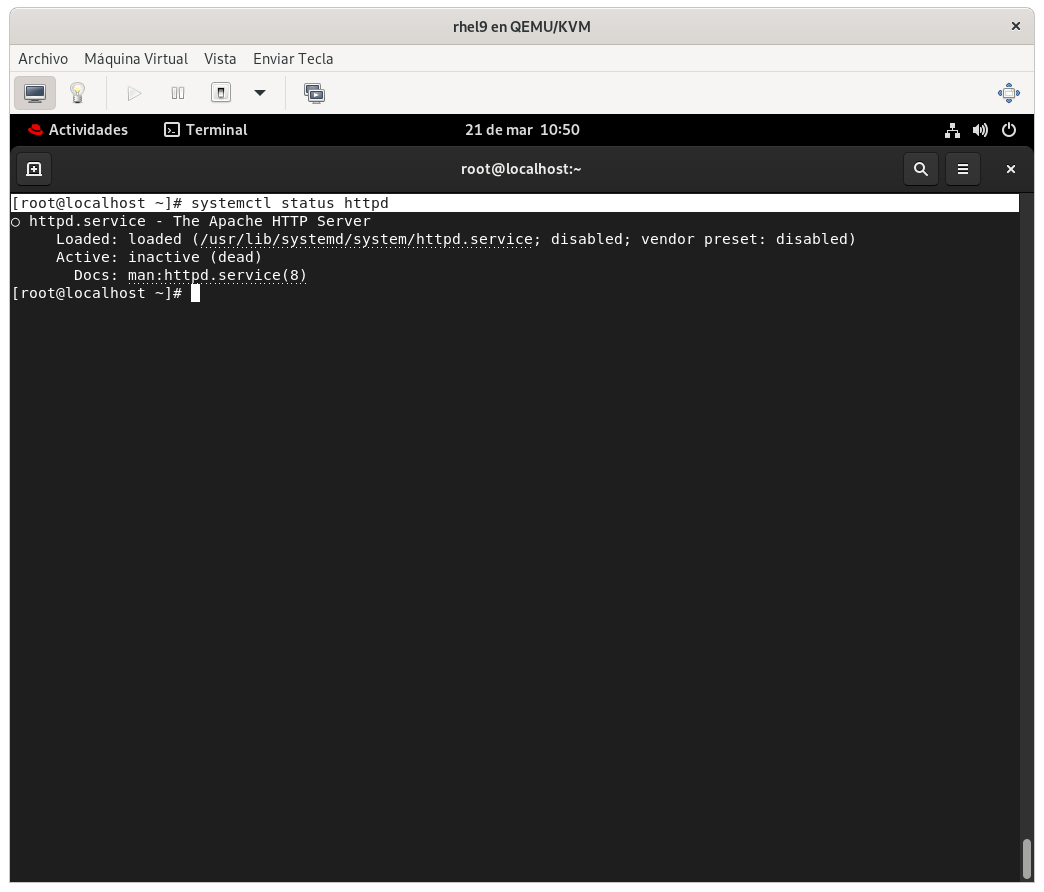Screen dimensions: 1044x892
Task: Open the Archivo menu
Action: (x=43, y=59)
